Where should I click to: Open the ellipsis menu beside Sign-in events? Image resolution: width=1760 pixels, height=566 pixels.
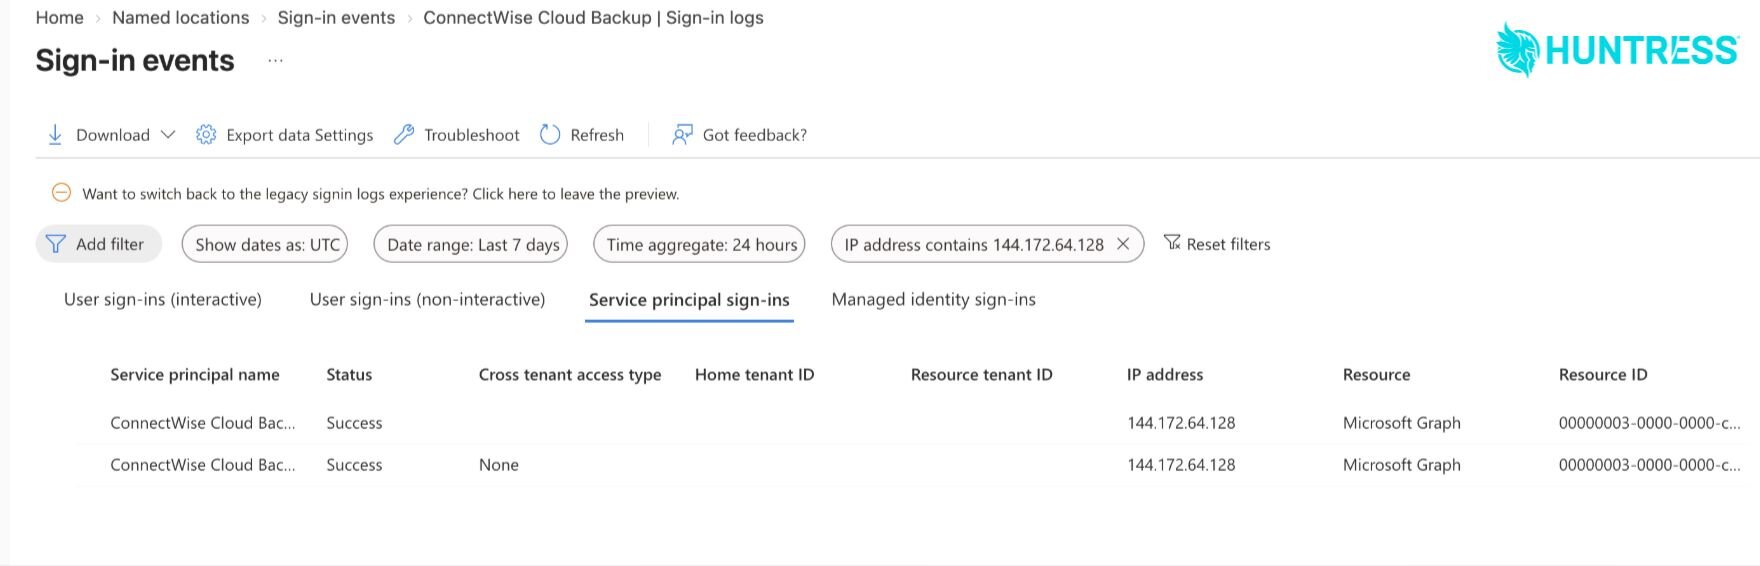point(276,61)
